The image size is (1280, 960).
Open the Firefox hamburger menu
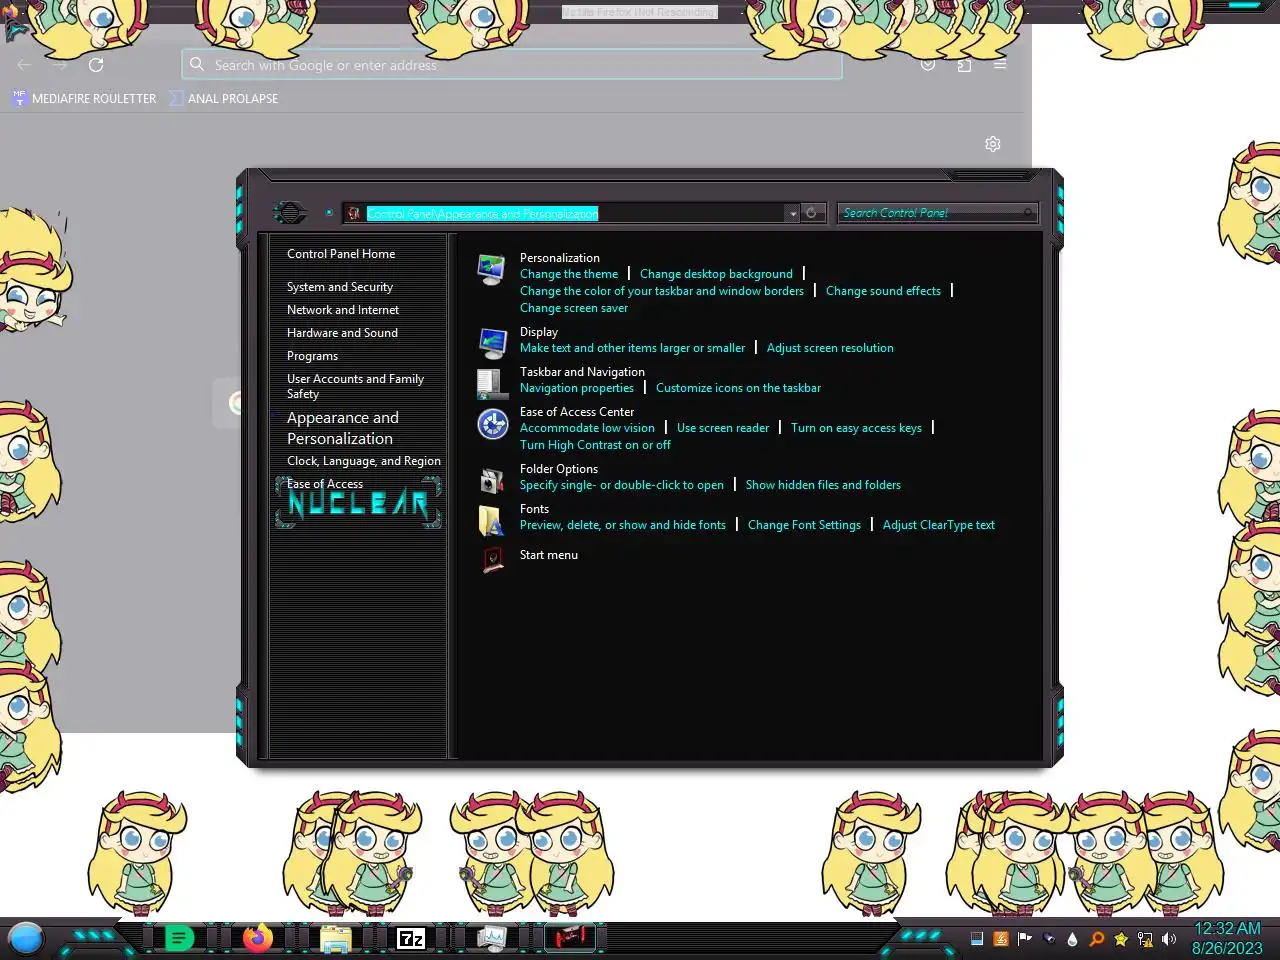pyautogui.click(x=1000, y=65)
